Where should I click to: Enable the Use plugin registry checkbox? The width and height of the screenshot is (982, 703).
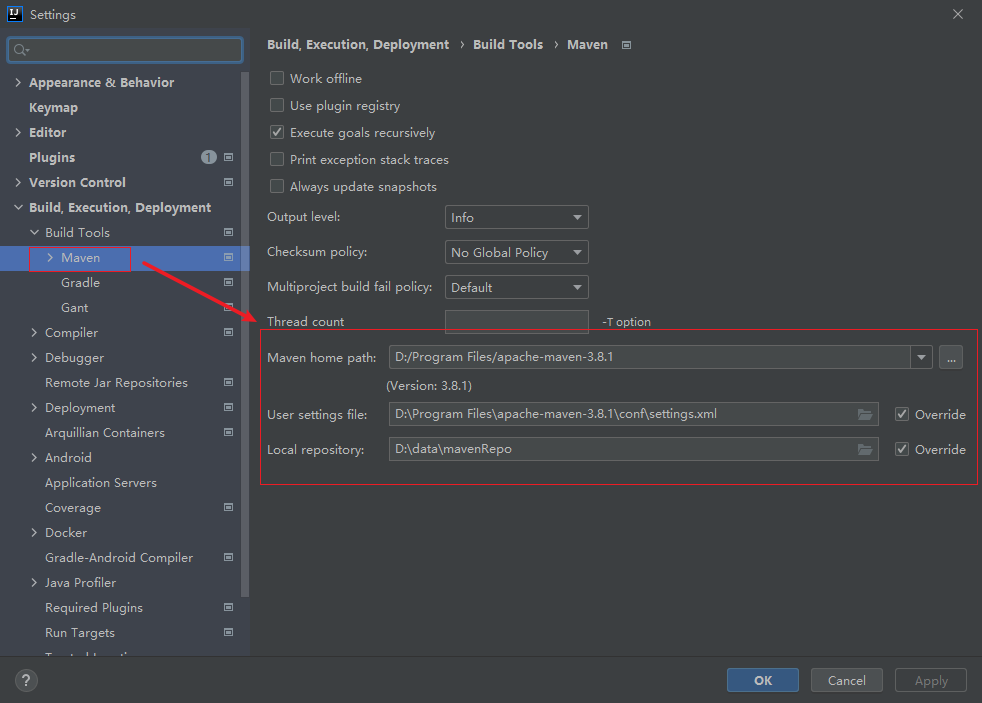tap(277, 105)
